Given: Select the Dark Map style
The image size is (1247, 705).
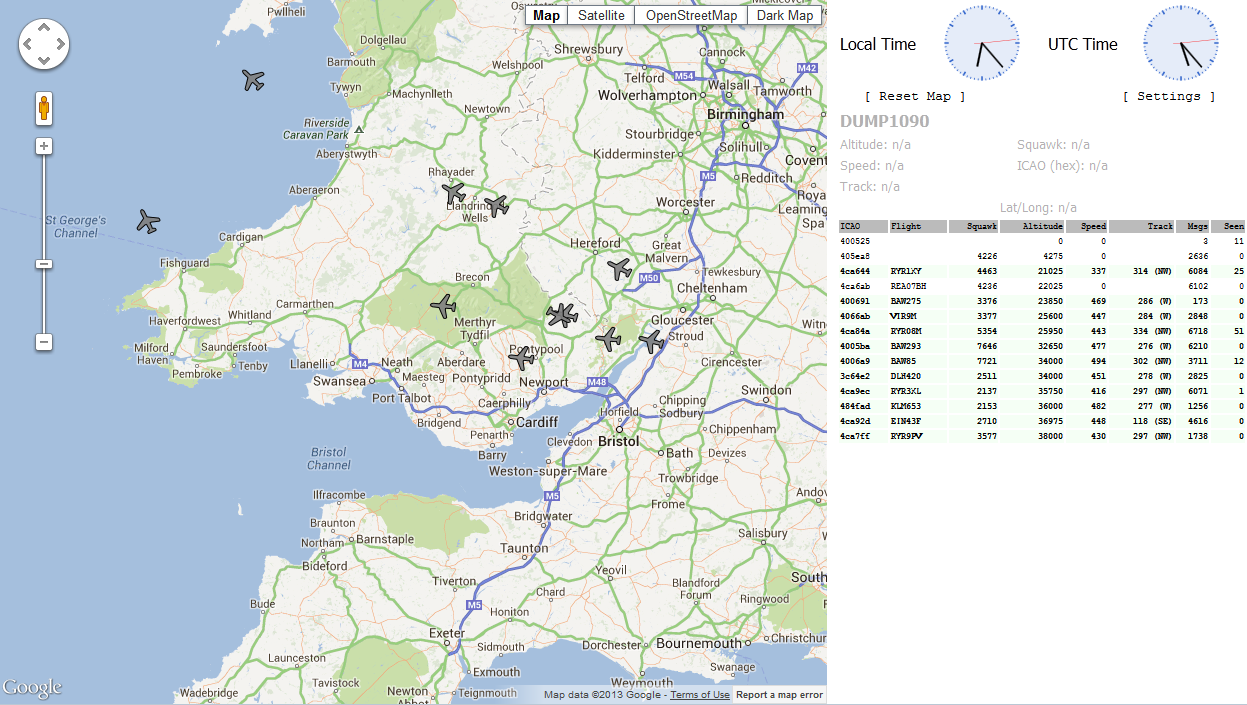Looking at the screenshot, I should pos(784,15).
